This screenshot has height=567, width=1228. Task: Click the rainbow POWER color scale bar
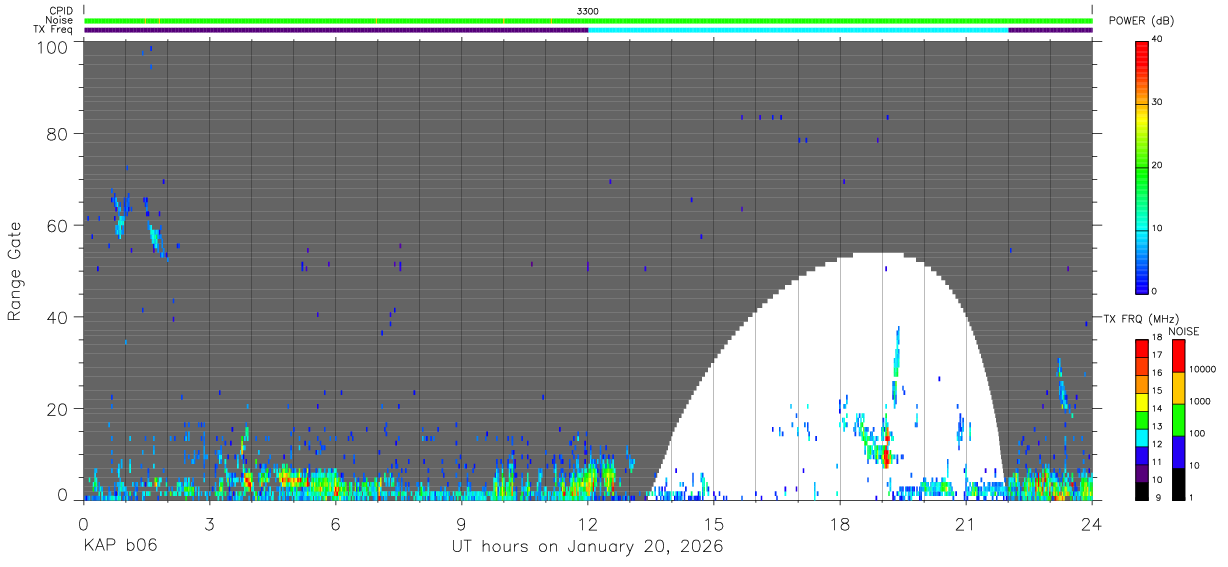pyautogui.click(x=1142, y=166)
